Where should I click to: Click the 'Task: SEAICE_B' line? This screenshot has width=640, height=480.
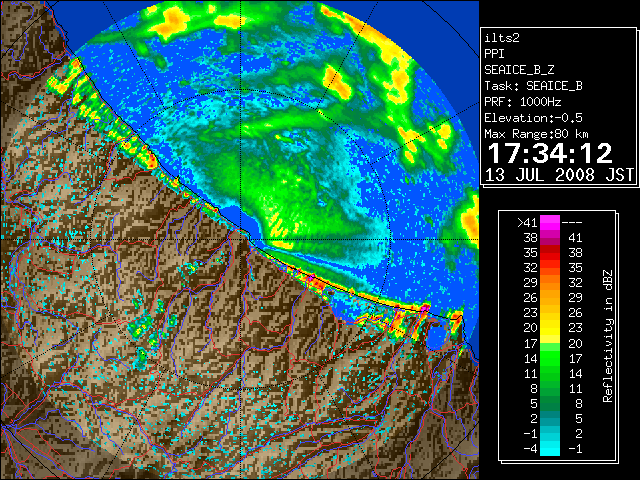(533, 86)
